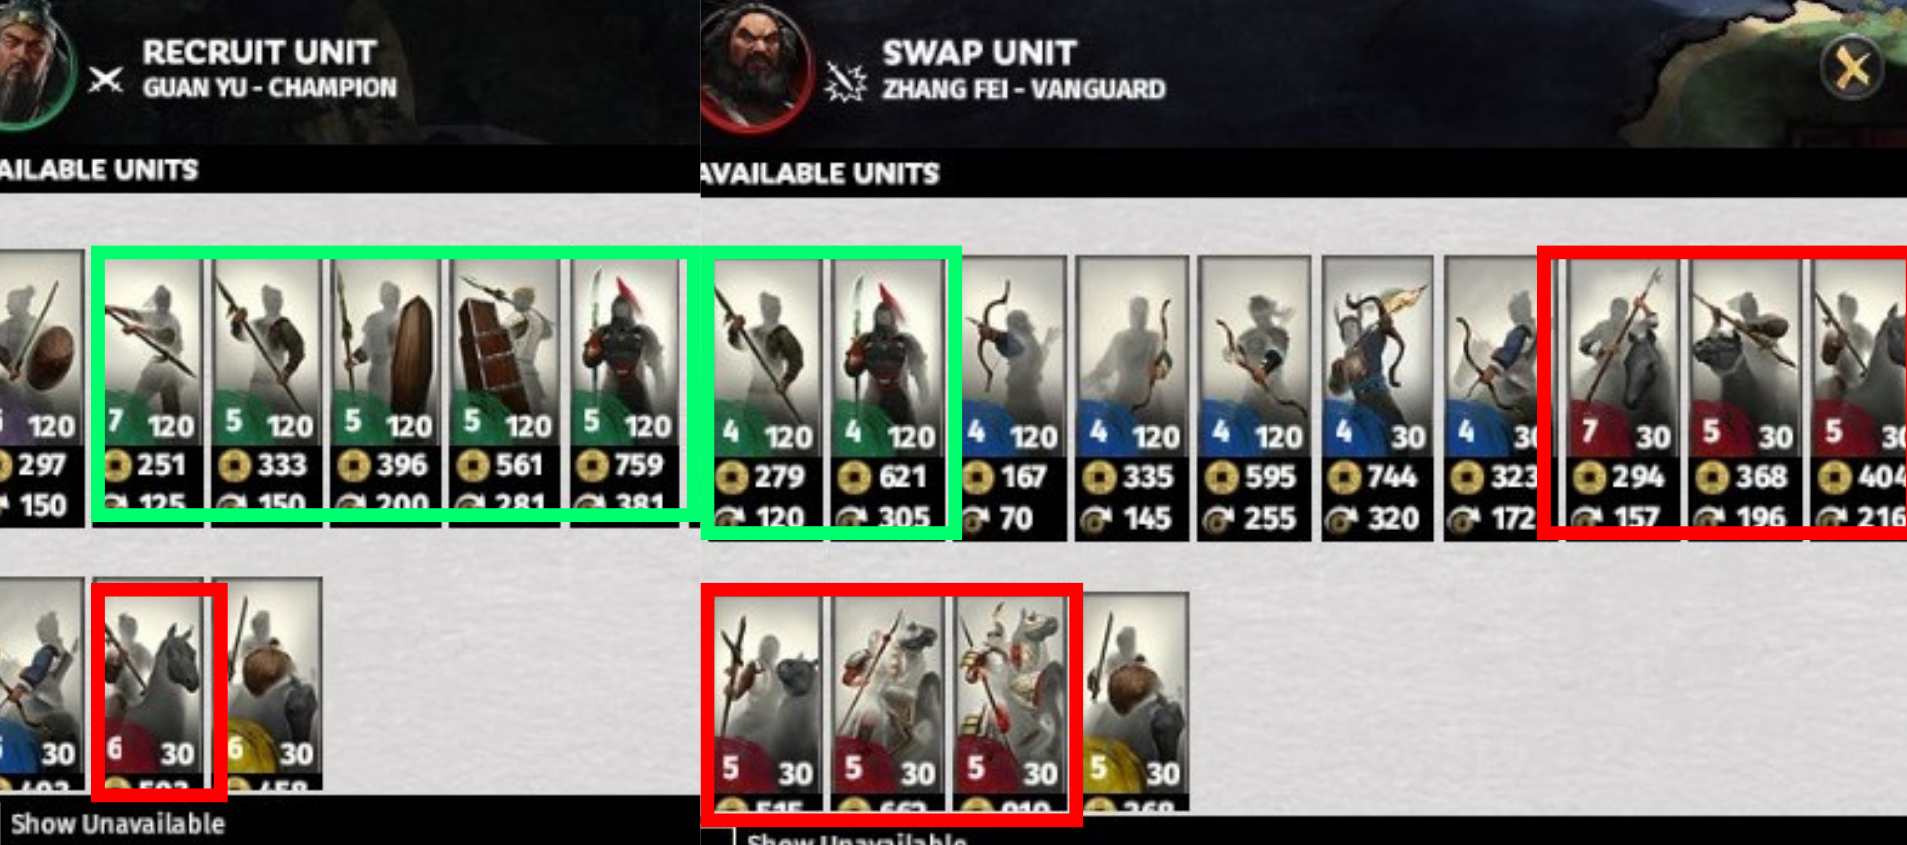Viewport: 1907px width, 845px height.
Task: Select Zhang Fei's portrait
Action: (x=757, y=66)
